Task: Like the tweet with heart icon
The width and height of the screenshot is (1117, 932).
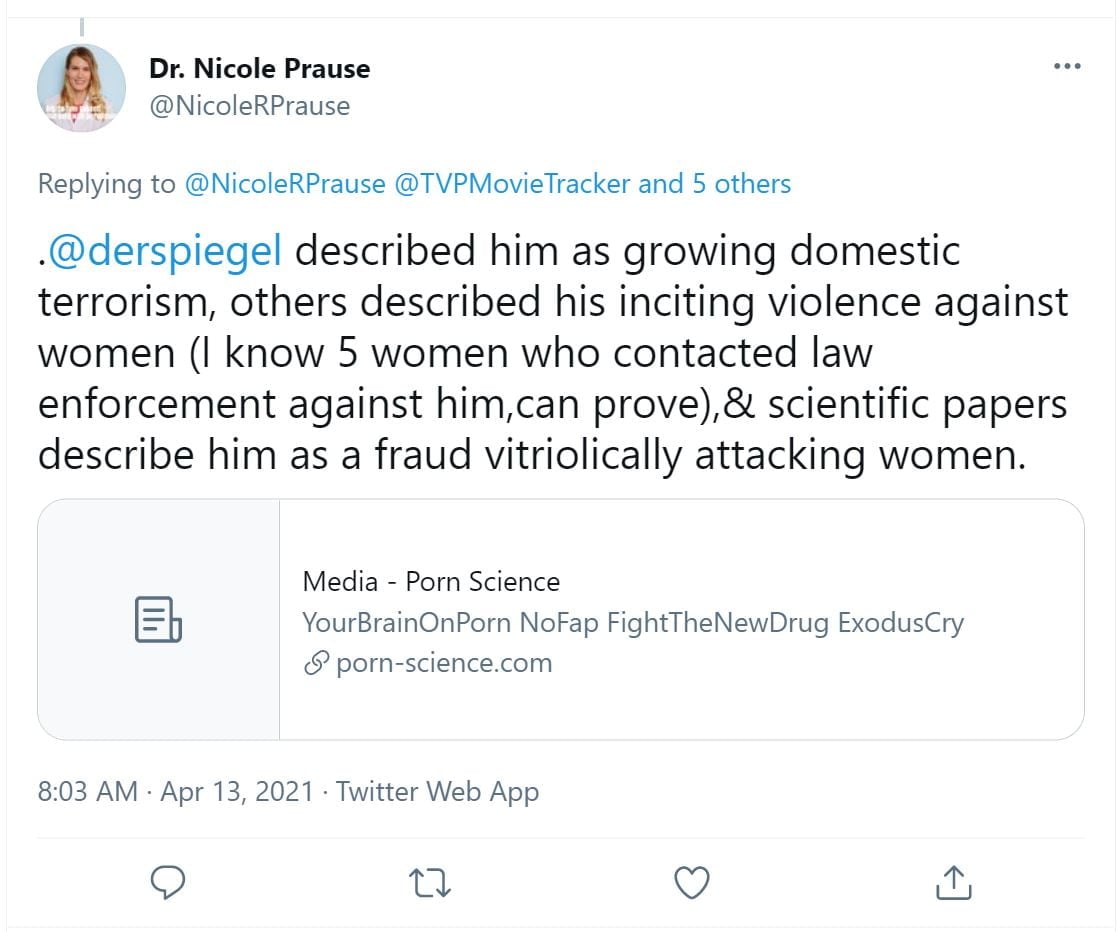Action: click(x=691, y=881)
